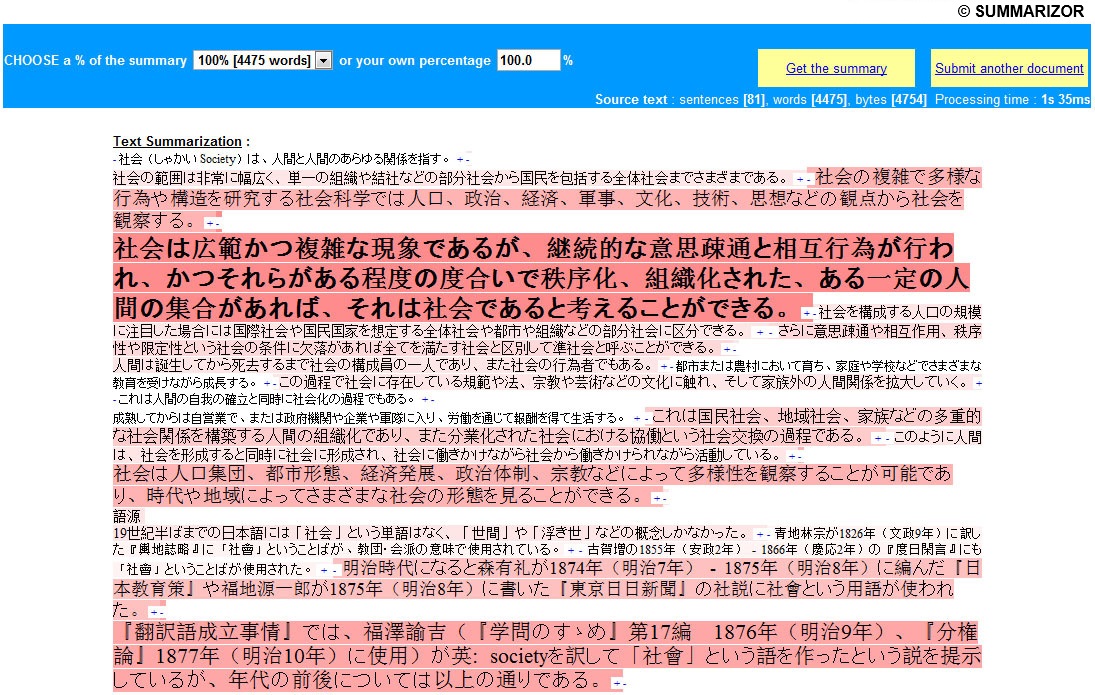This screenshot has width=1095, height=695.
Task: Click the own percentage field containing 100.0
Action: pyautogui.click(x=528, y=60)
